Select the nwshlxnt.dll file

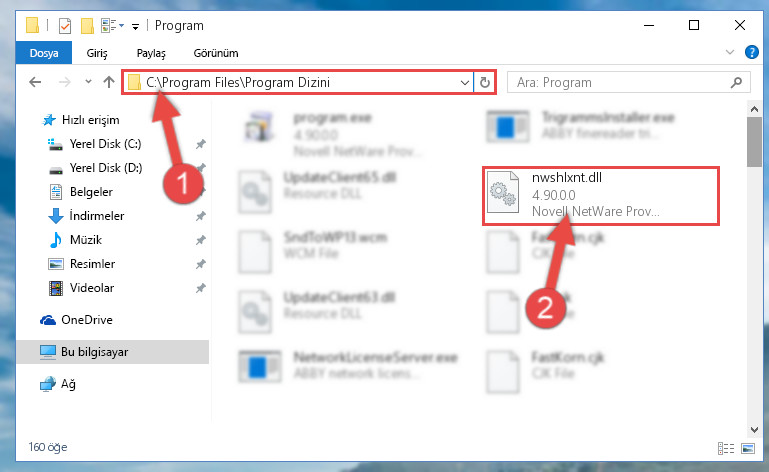click(600, 196)
